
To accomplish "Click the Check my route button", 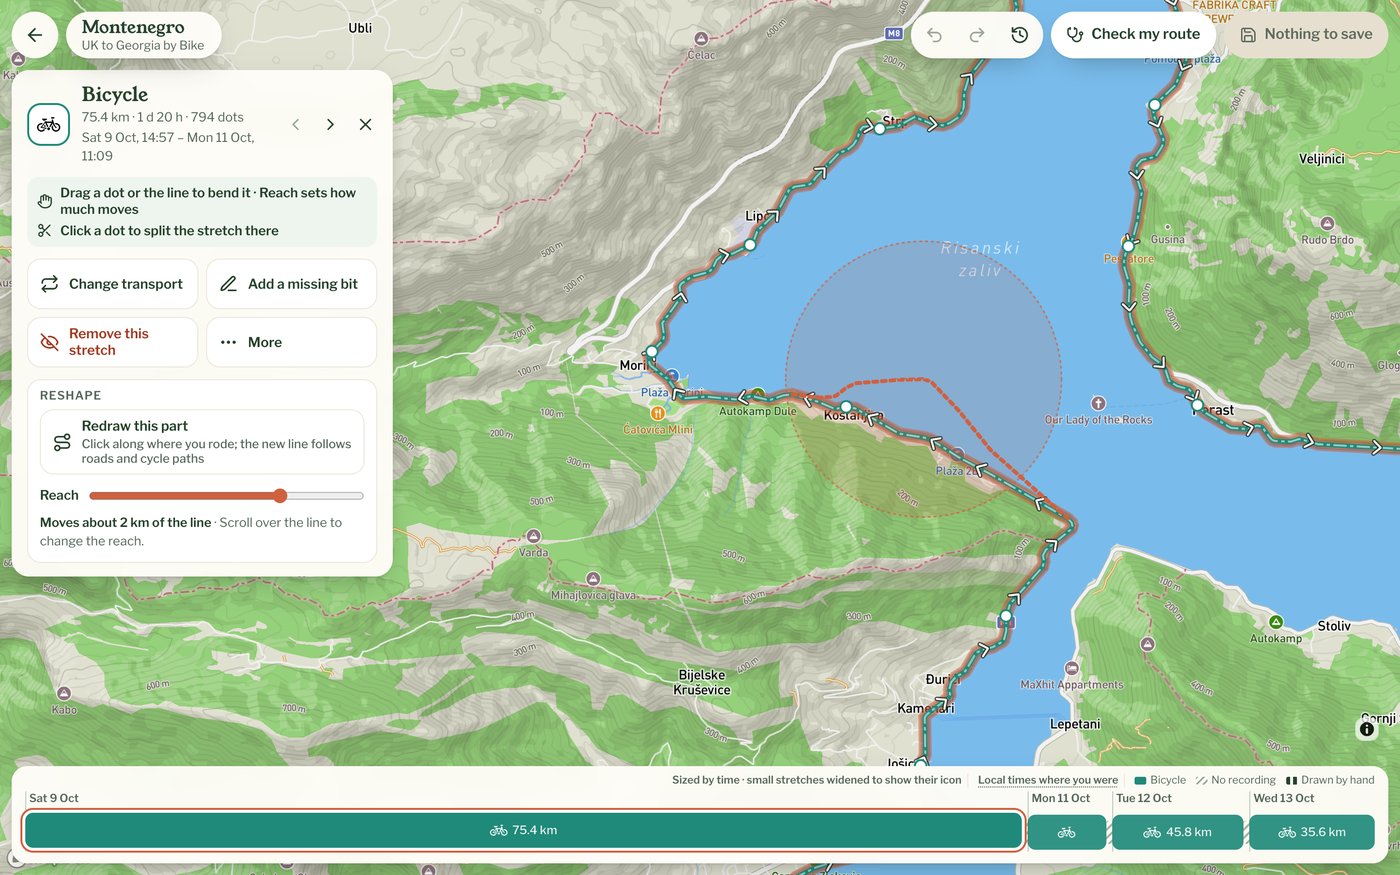I will (1133, 34).
